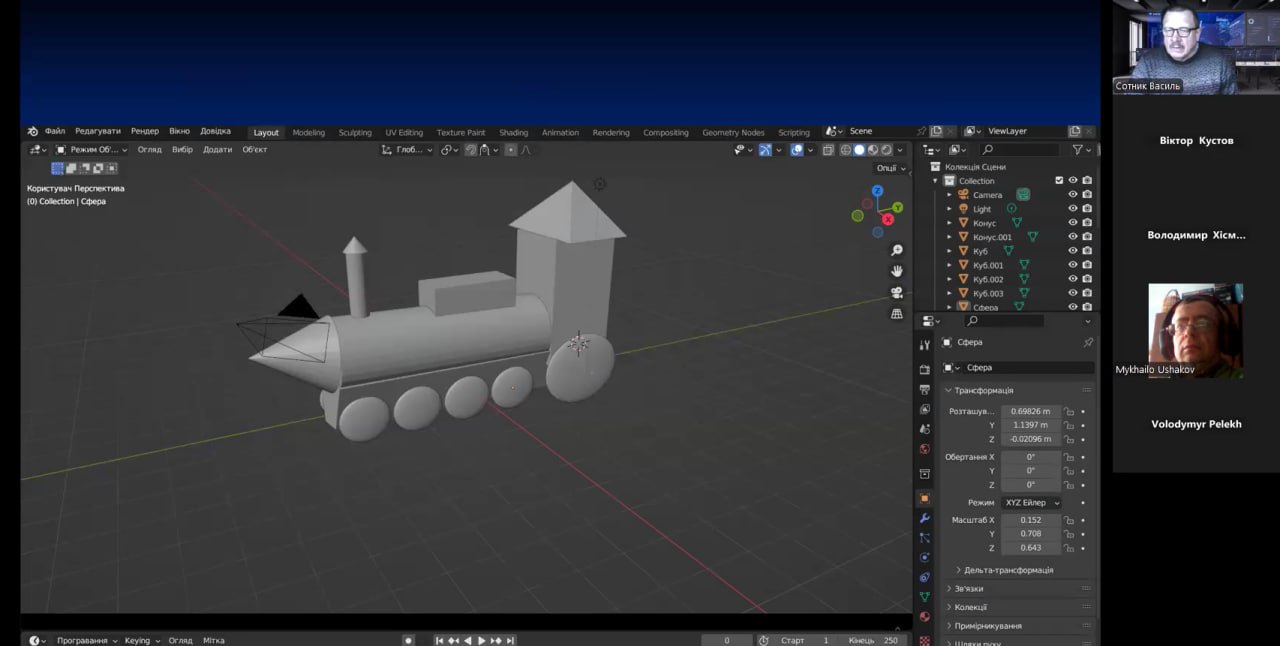This screenshot has width=1280, height=646.
Task: Open the Додати menu in the viewport header
Action: (217, 150)
